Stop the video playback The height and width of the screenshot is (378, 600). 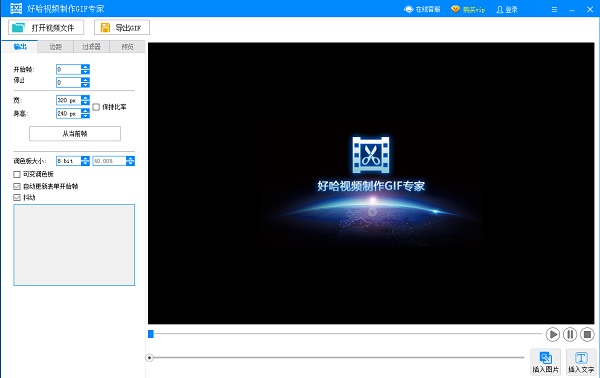point(587,334)
